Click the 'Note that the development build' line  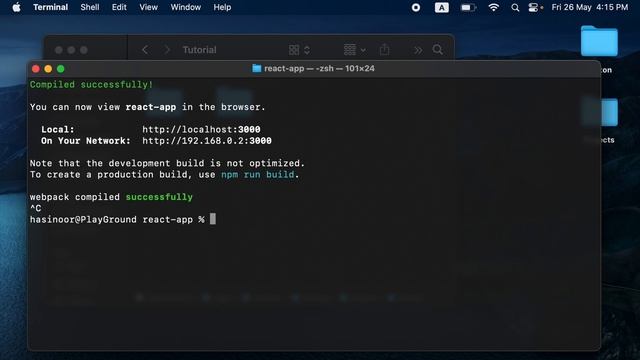click(x=167, y=163)
